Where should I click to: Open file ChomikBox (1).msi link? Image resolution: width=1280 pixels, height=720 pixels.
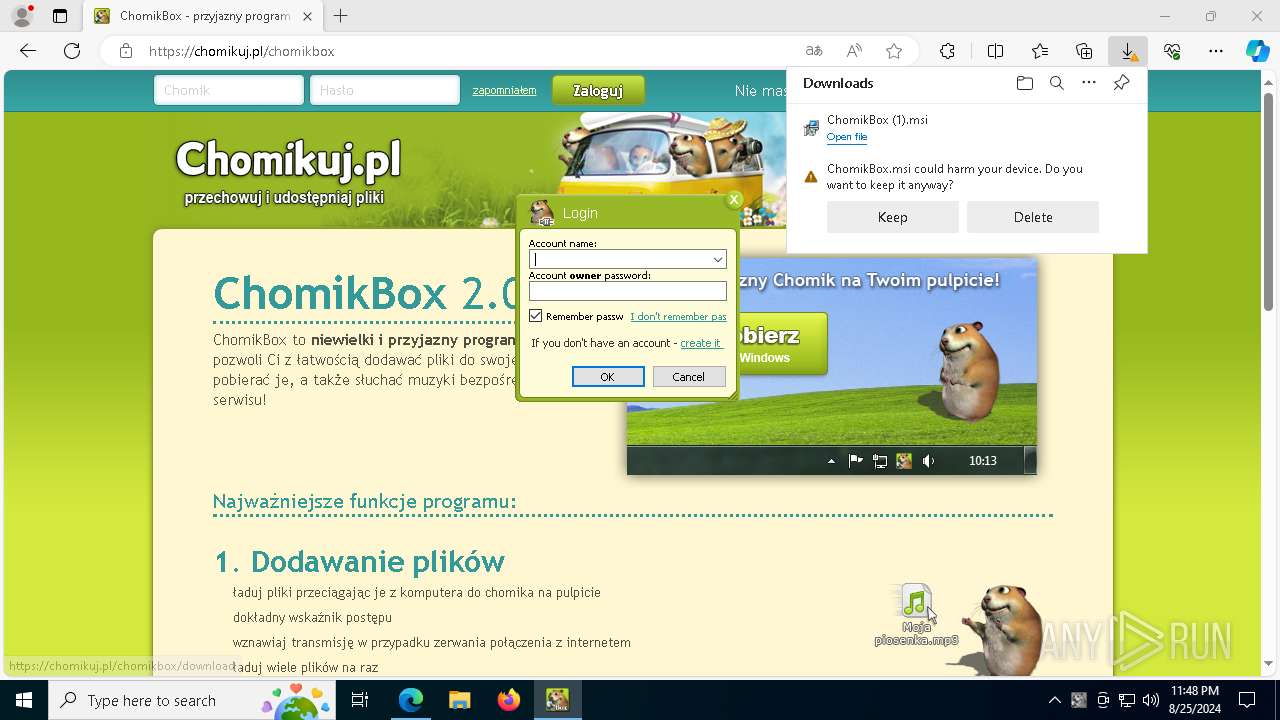click(847, 137)
